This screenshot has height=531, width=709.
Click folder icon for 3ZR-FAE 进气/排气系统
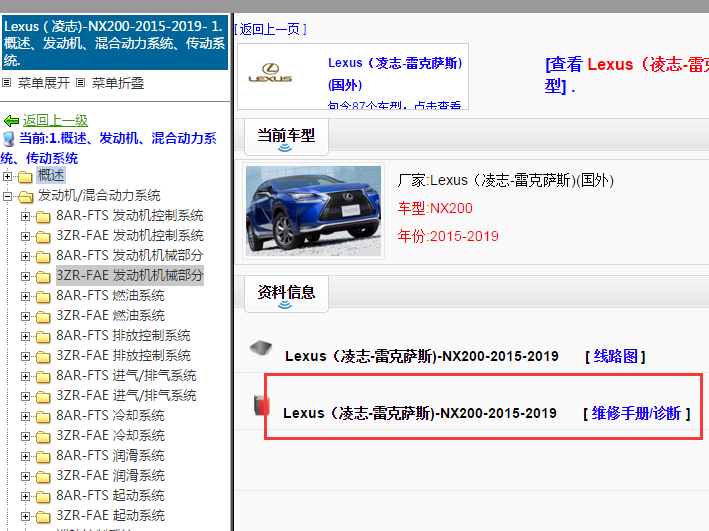[43, 397]
